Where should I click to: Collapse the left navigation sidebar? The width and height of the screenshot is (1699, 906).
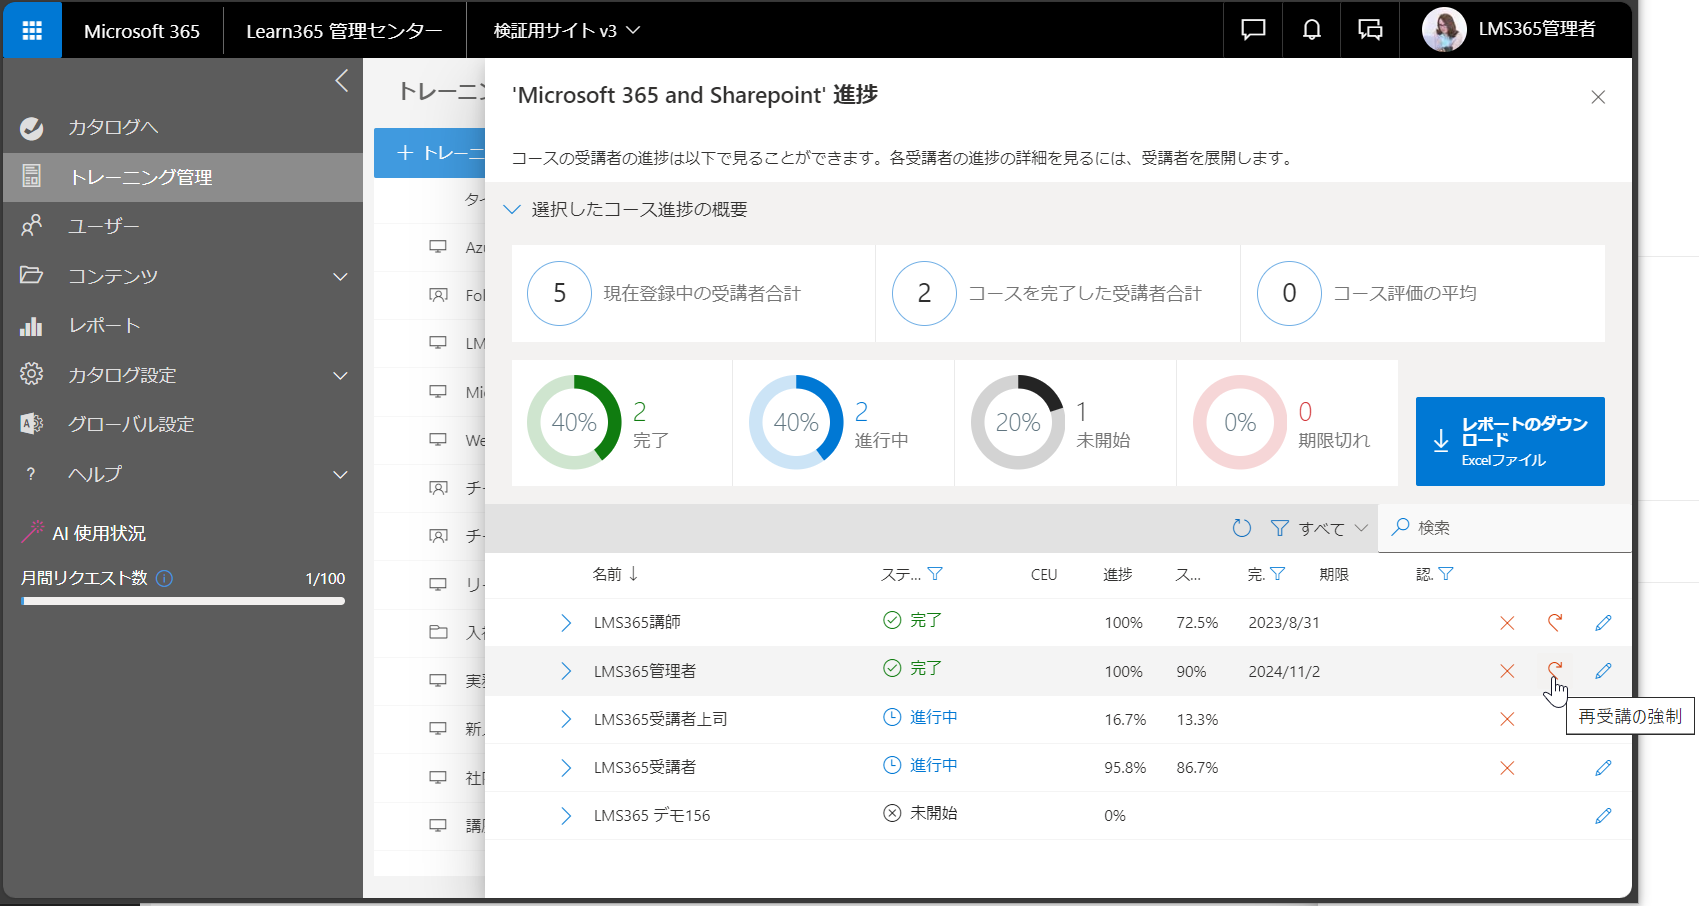click(342, 81)
